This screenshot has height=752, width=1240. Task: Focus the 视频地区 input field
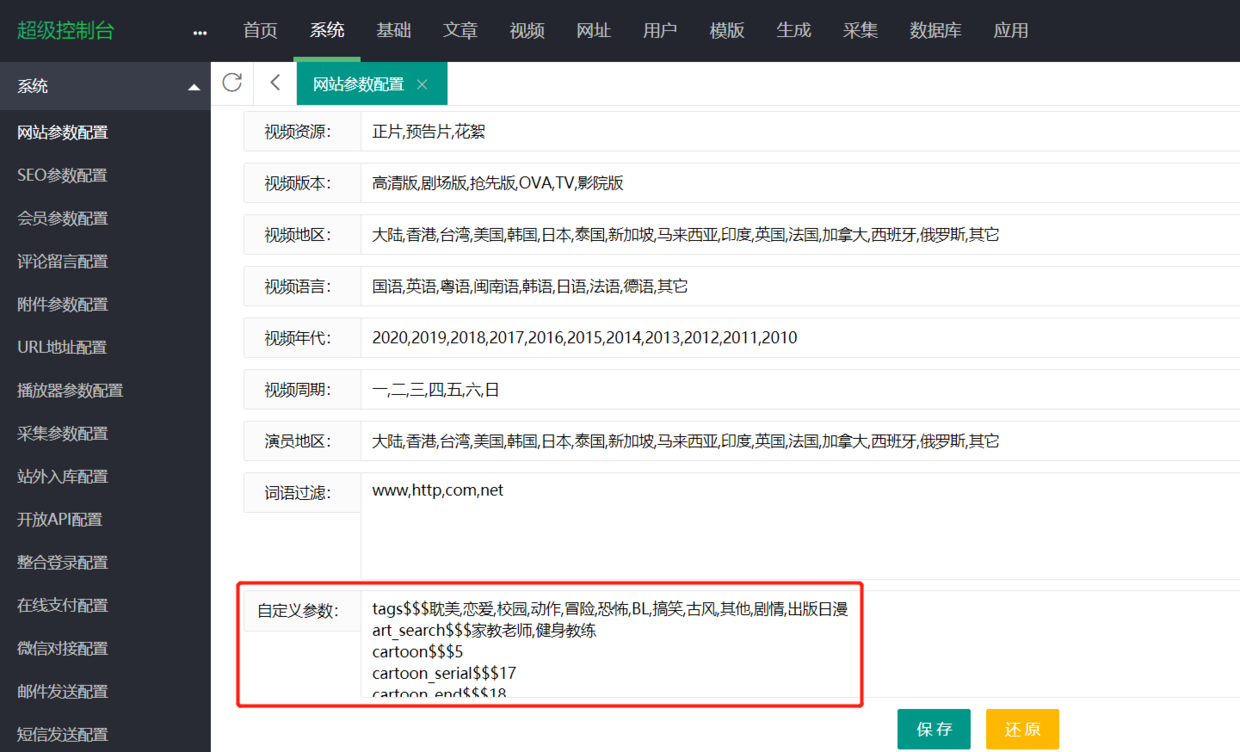pos(800,235)
